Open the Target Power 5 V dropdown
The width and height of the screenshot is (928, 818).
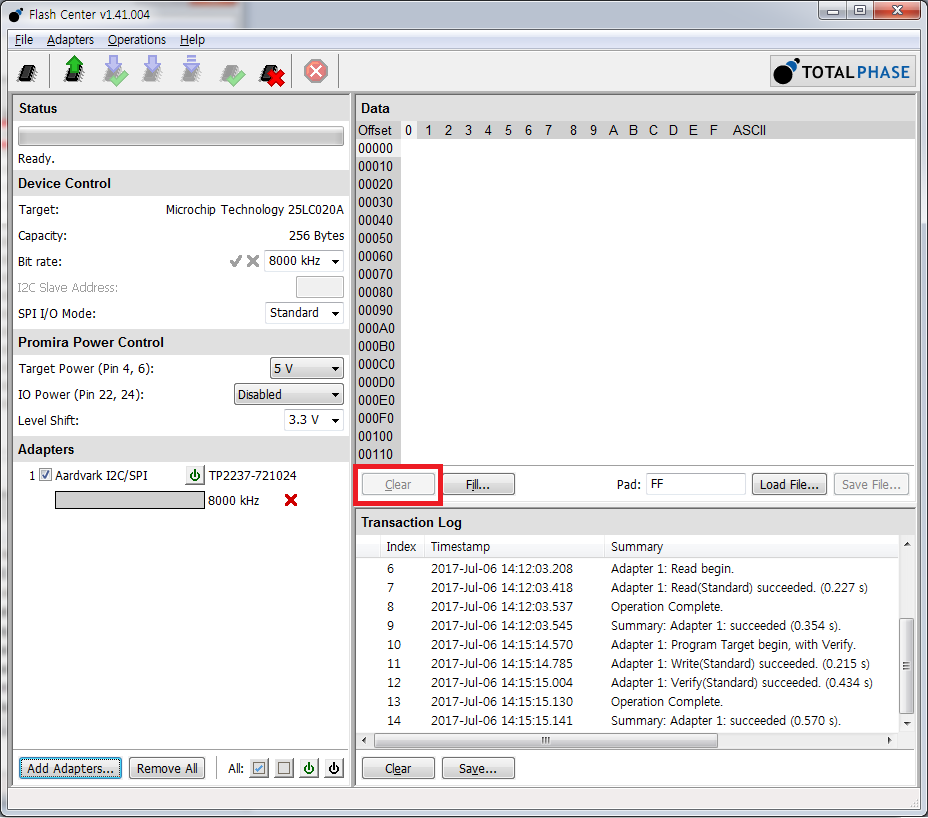coord(307,368)
